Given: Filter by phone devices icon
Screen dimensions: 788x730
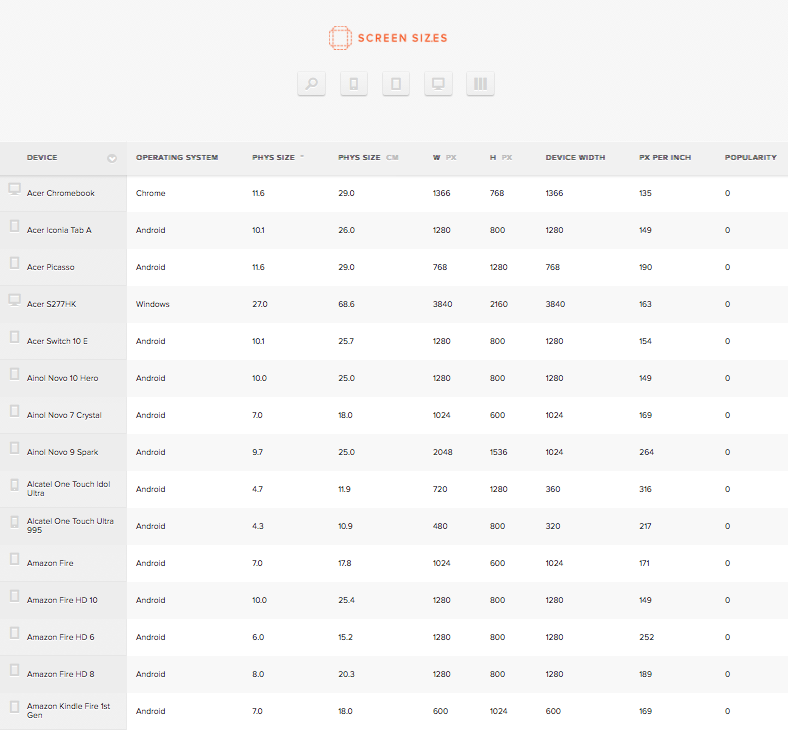Looking at the screenshot, I should [354, 83].
